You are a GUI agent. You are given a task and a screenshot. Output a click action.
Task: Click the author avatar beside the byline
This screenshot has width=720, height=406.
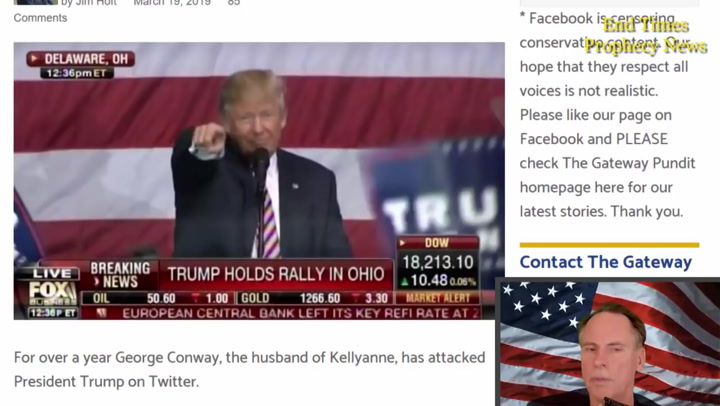[35, 2]
